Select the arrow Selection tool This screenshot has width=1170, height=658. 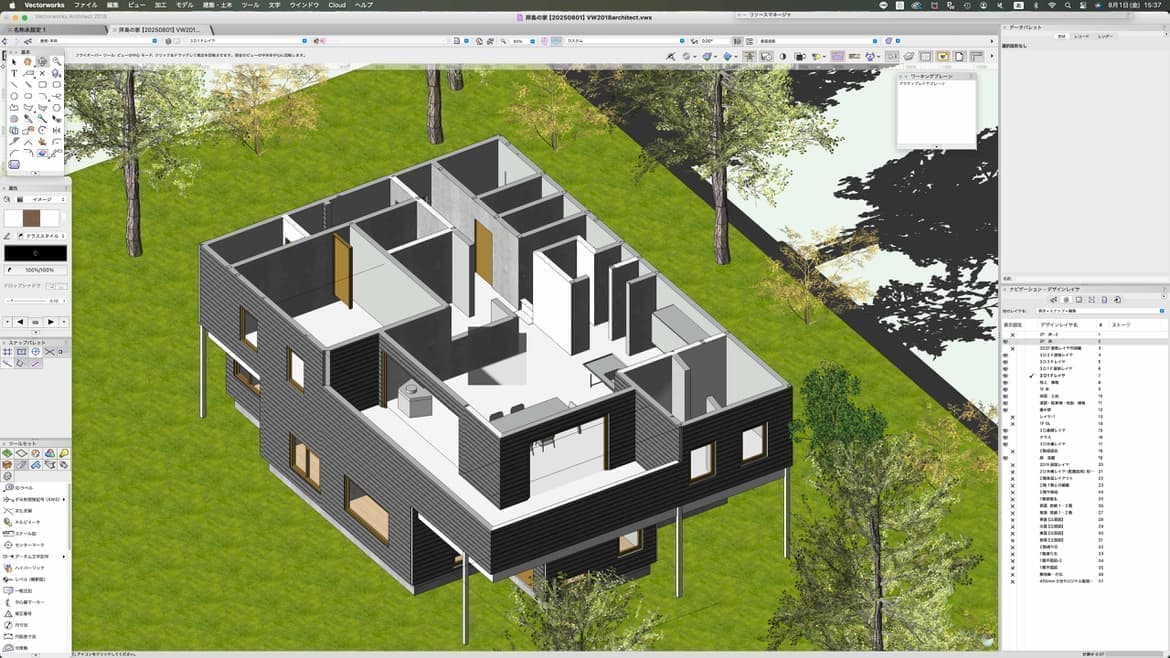click(x=14, y=62)
